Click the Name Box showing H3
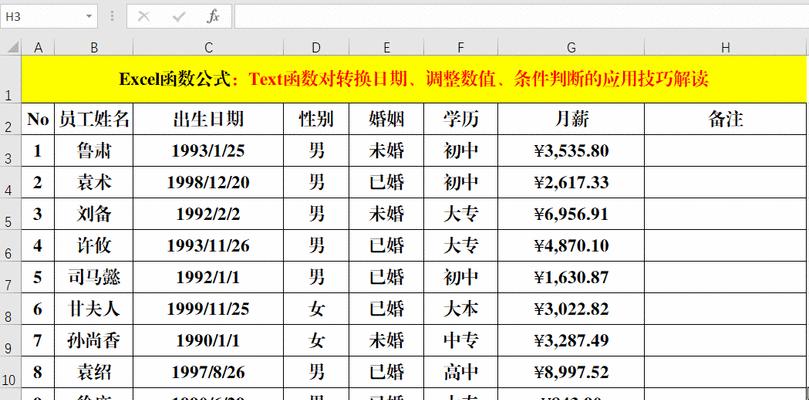The width and height of the screenshot is (809, 400). [x=49, y=17]
